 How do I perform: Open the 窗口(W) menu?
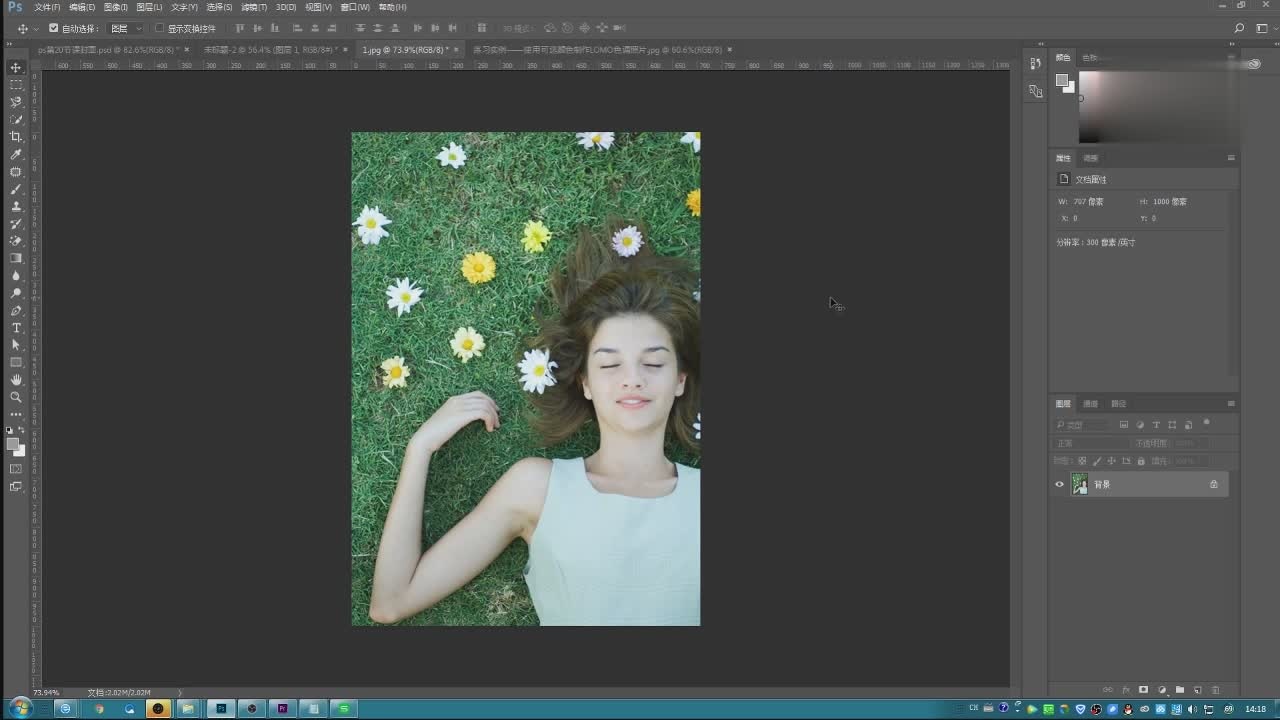(355, 7)
